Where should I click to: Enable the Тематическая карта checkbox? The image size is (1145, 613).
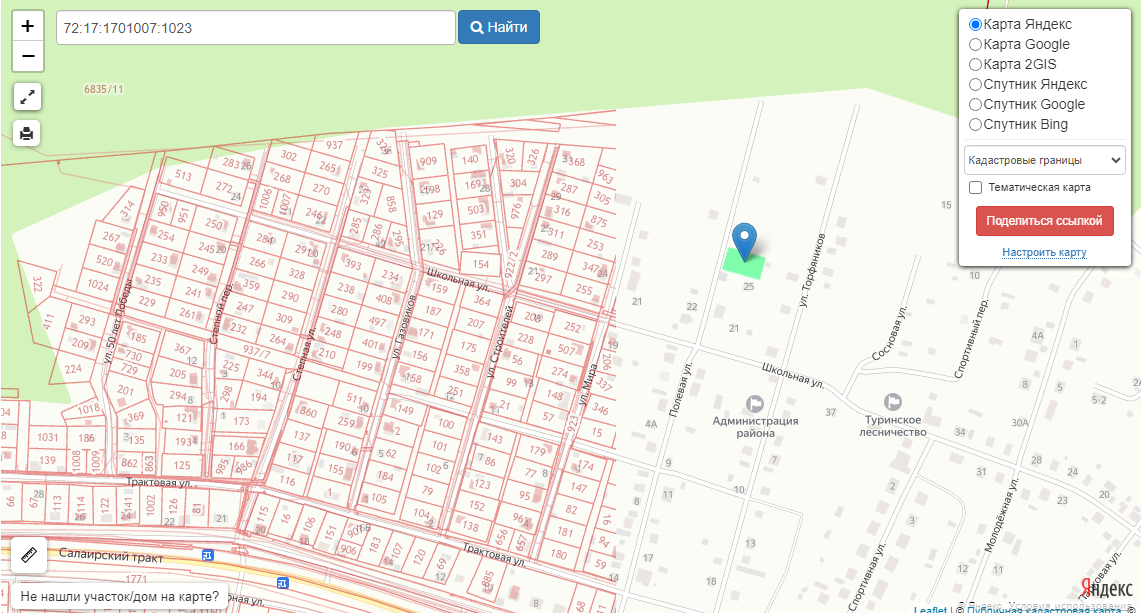[x=976, y=188]
